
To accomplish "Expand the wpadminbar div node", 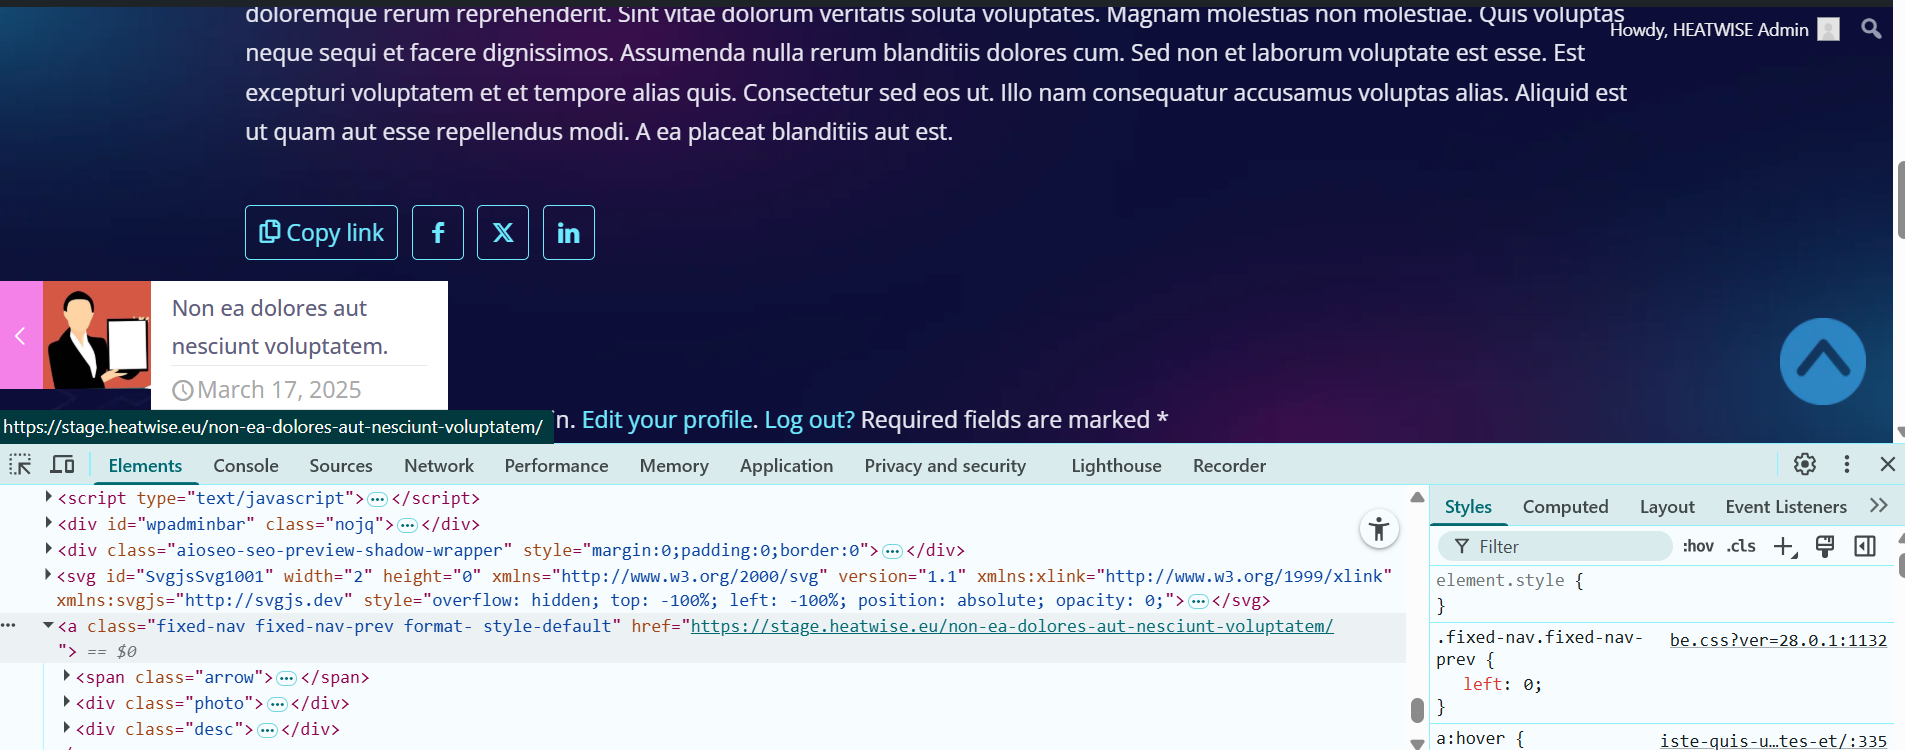I will tap(48, 523).
